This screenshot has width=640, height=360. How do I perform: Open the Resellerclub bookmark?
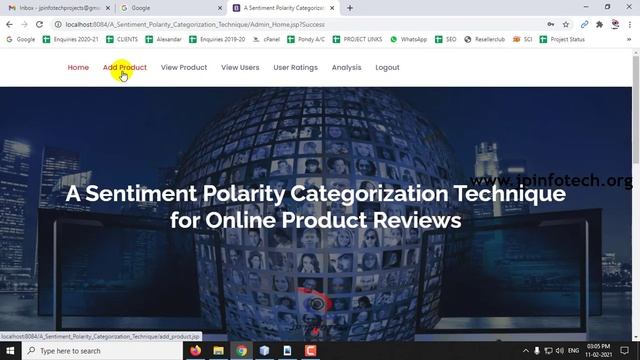pyautogui.click(x=485, y=39)
